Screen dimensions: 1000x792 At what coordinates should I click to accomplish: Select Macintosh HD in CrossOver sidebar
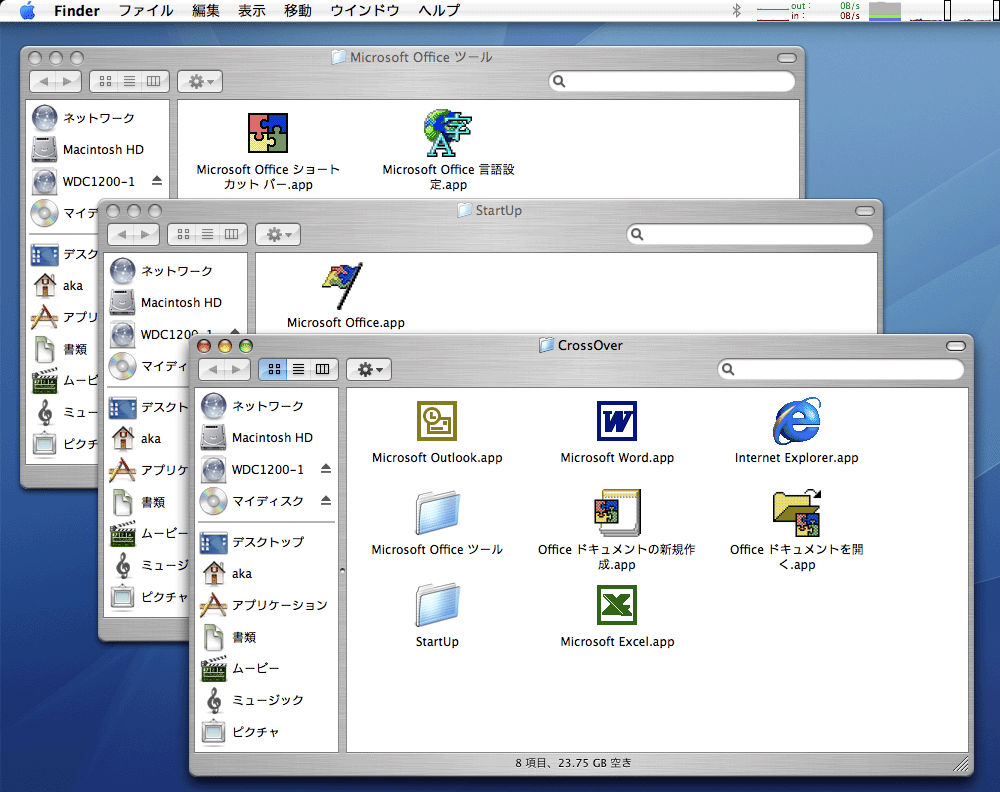267,437
